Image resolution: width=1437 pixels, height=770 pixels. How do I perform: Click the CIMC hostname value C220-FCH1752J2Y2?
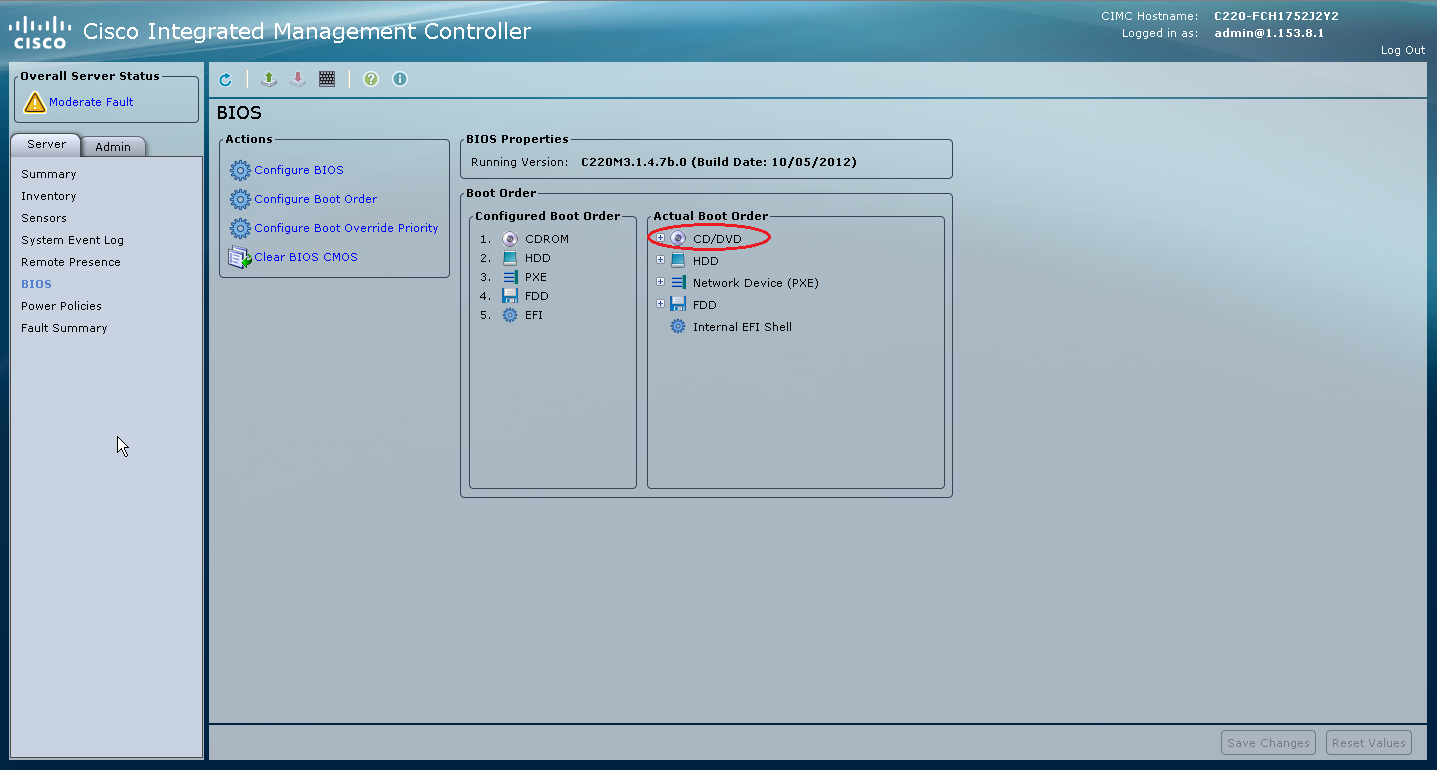click(x=1276, y=16)
